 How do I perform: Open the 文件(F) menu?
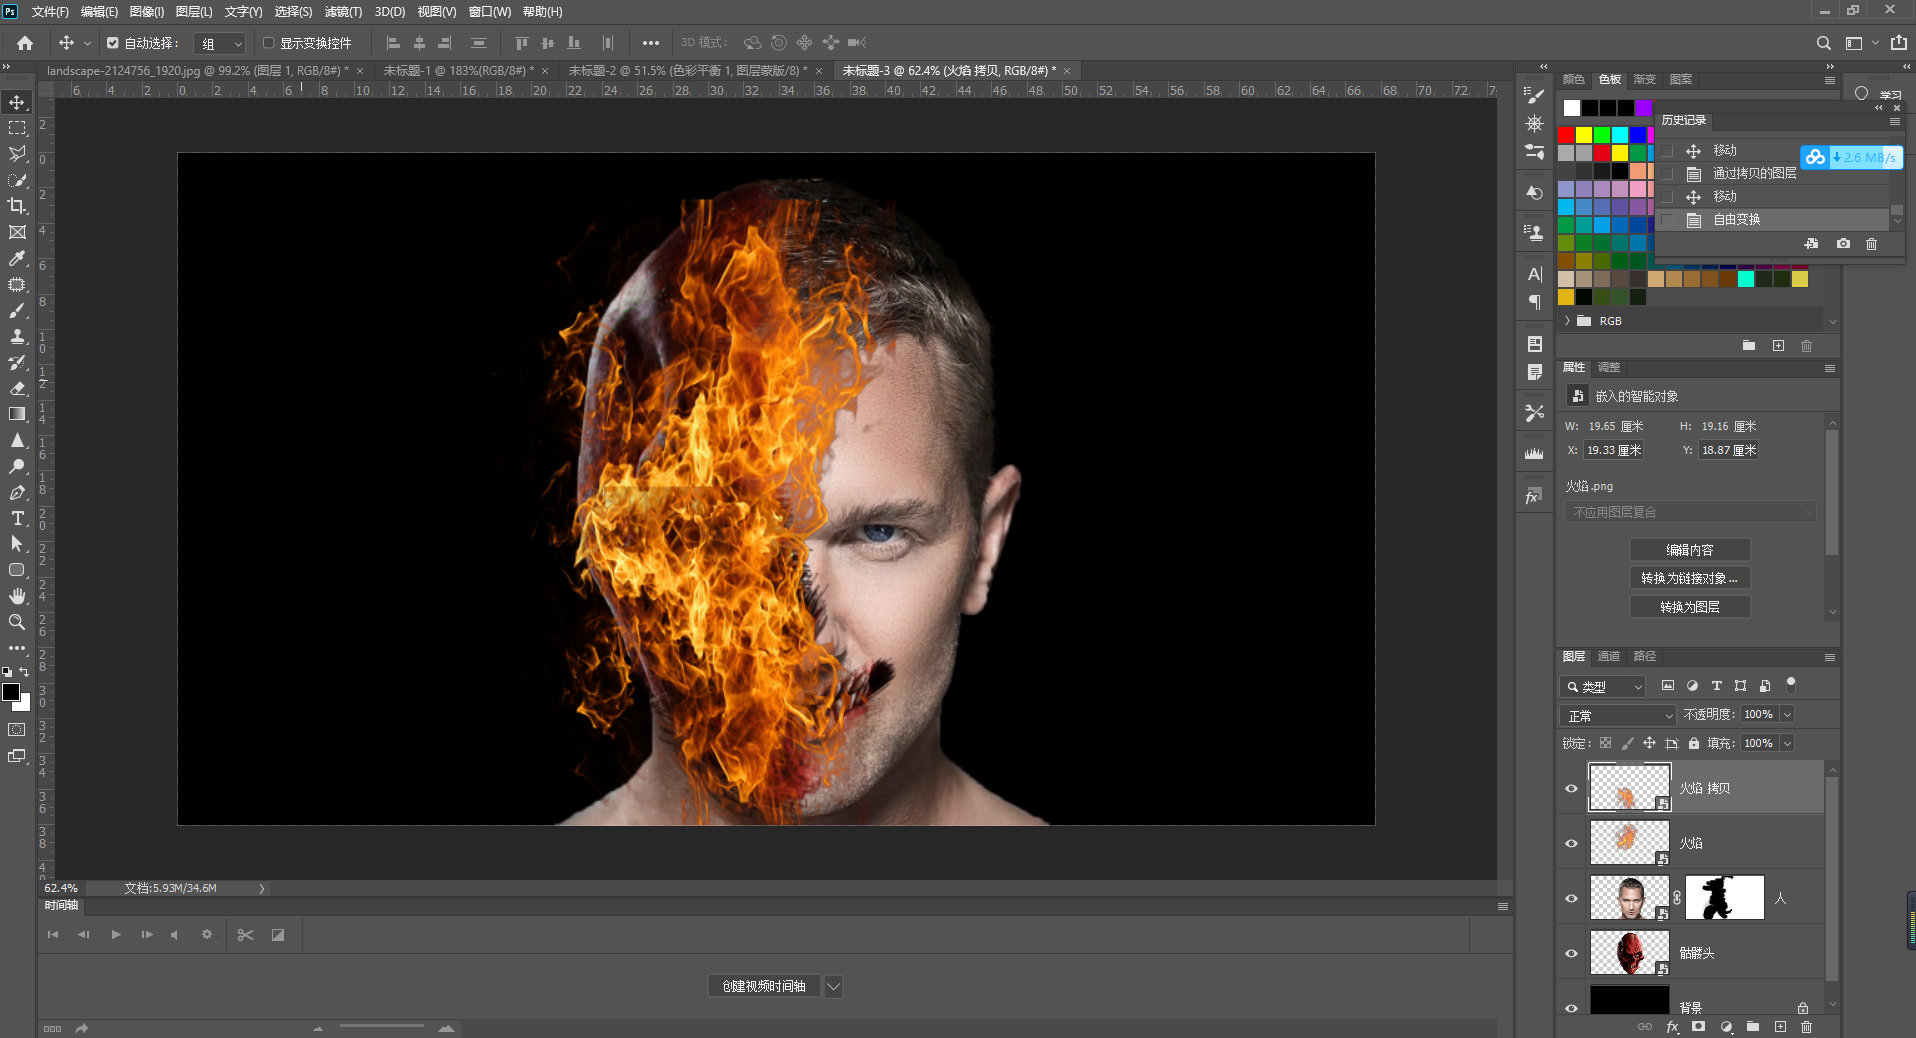coord(50,11)
